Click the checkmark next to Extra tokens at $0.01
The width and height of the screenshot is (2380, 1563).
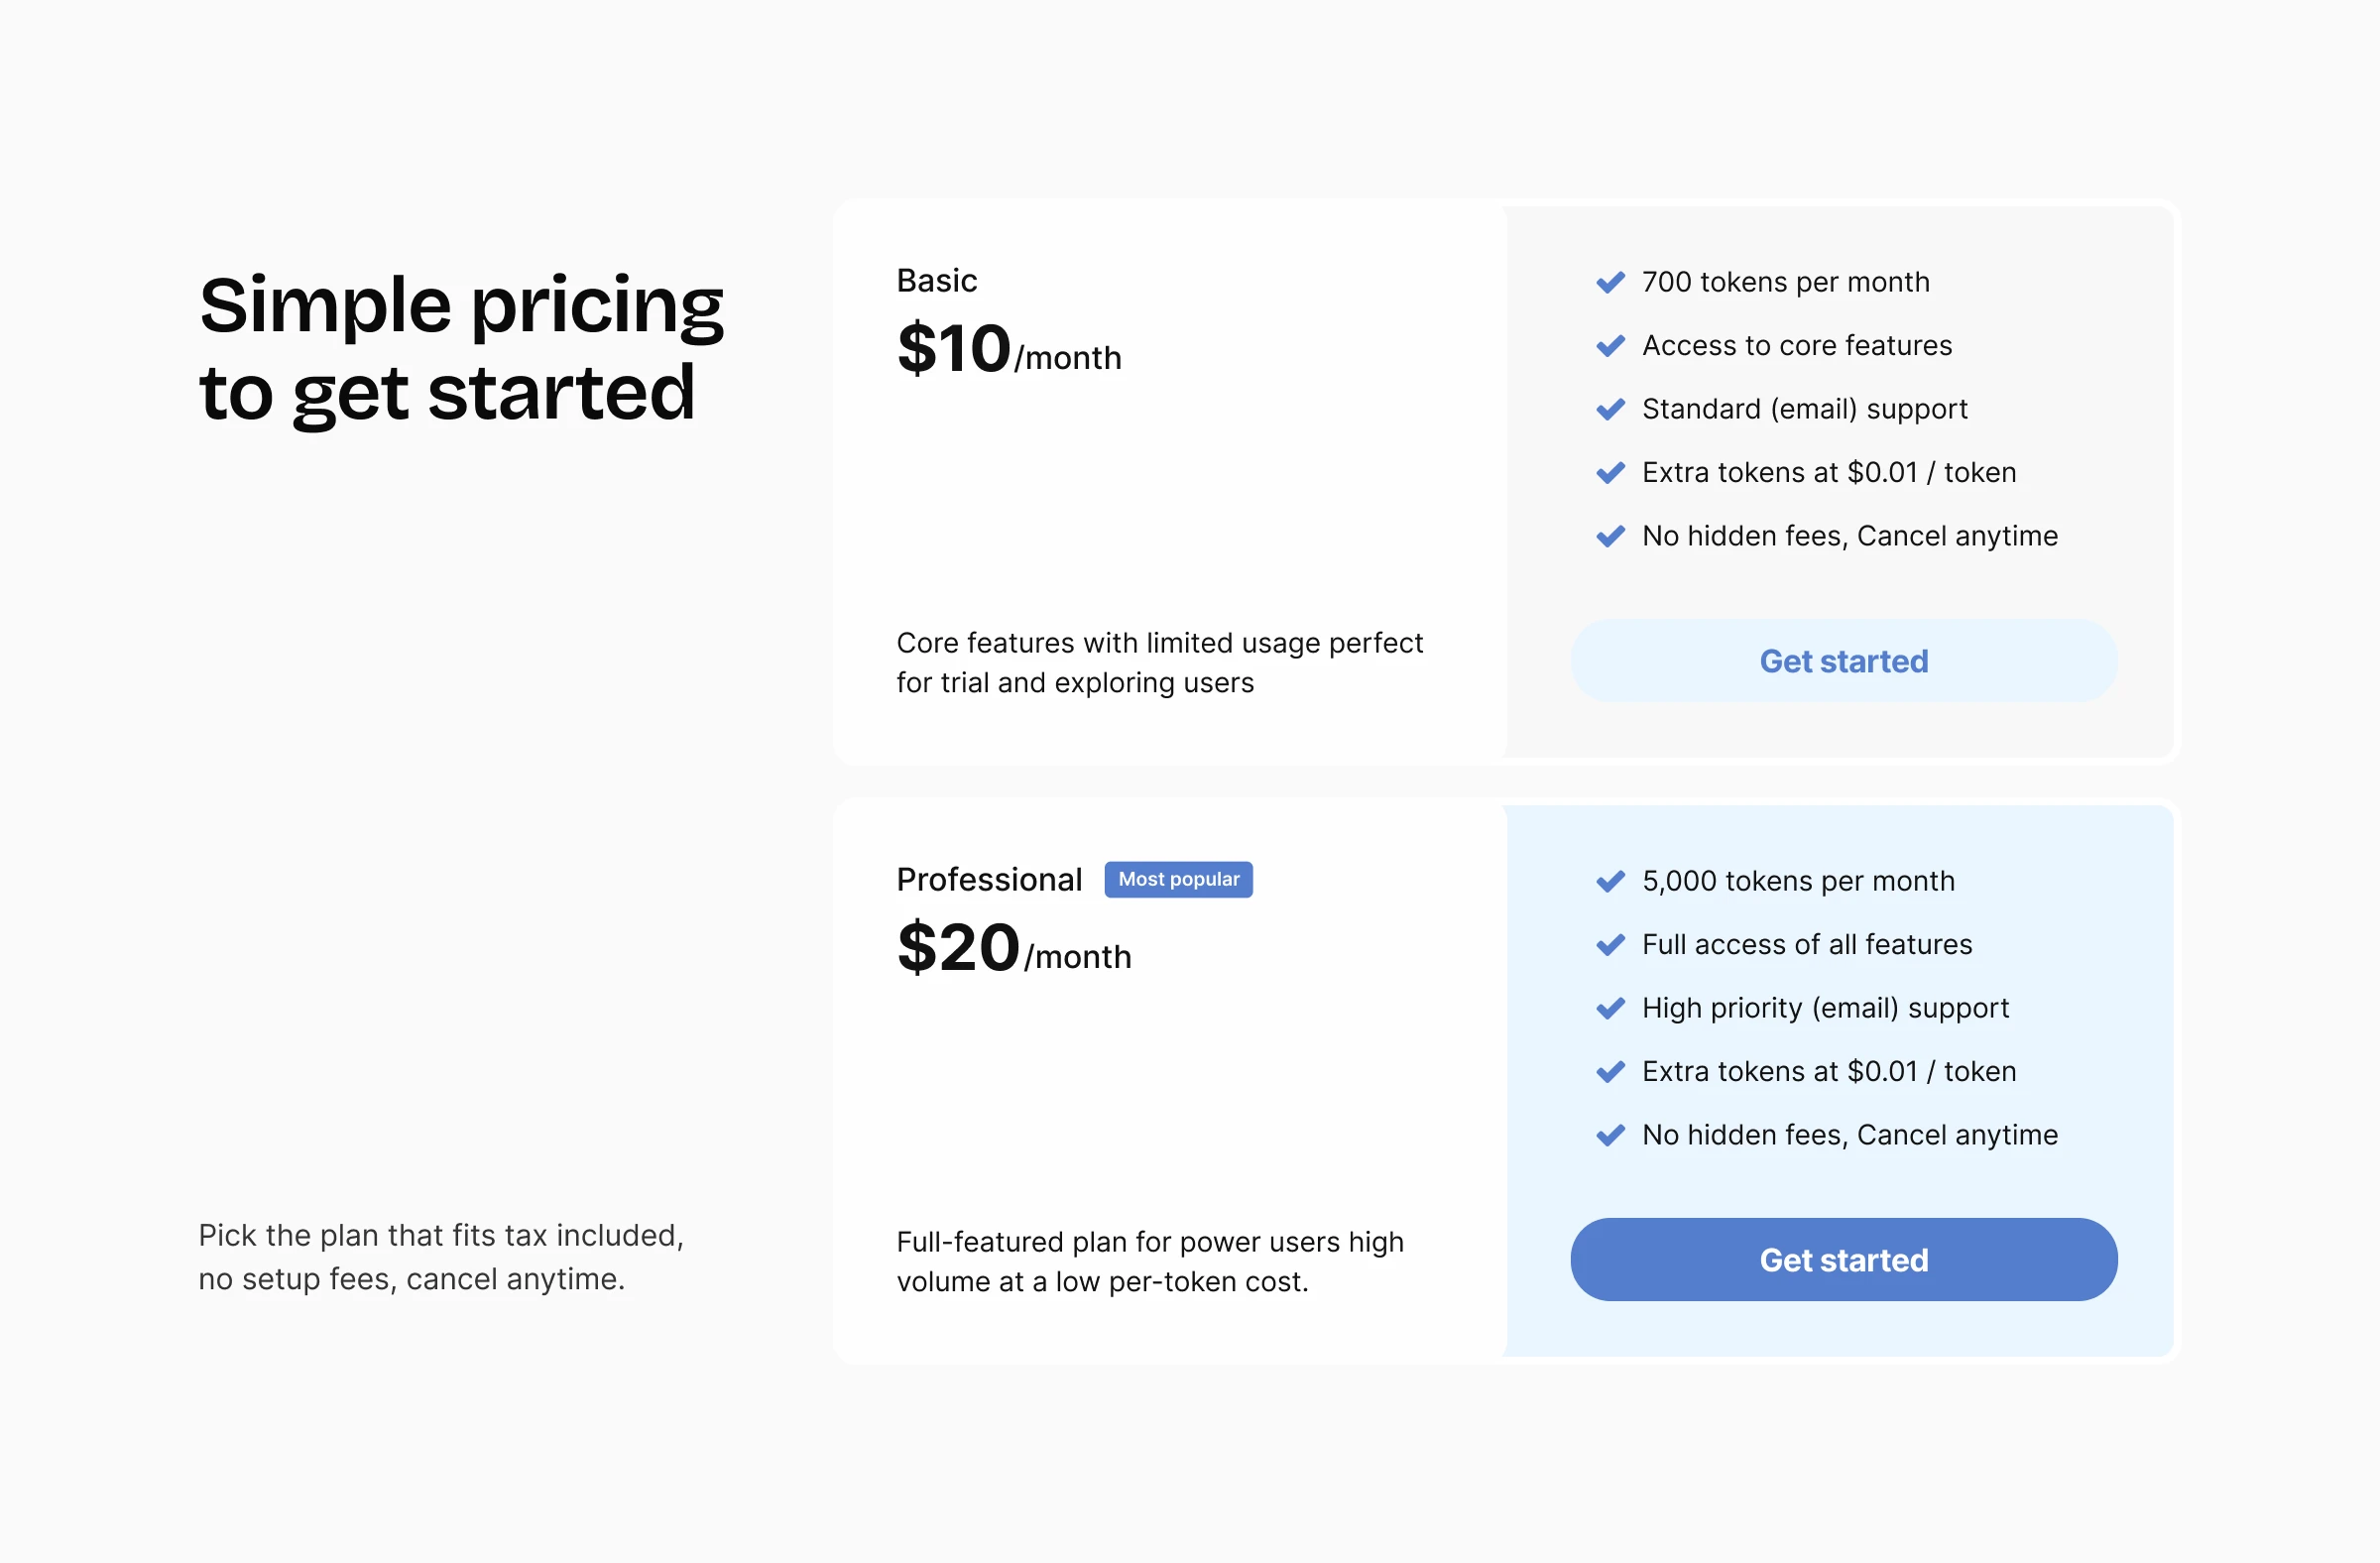[x=1610, y=472]
